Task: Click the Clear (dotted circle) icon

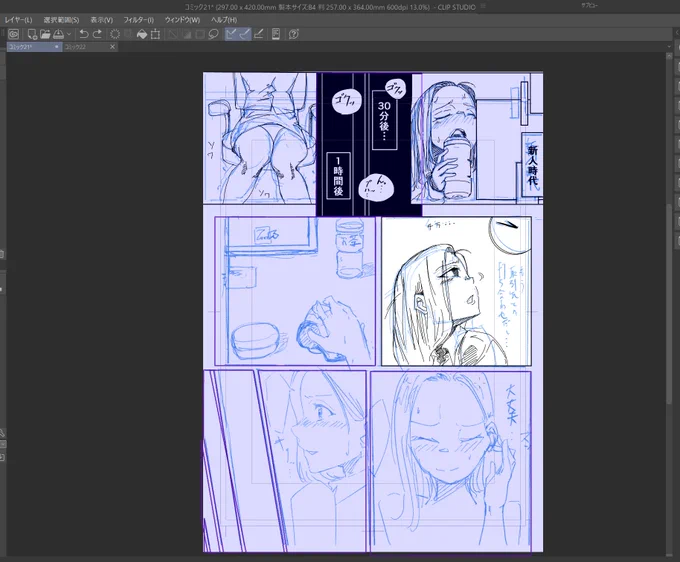Action: click(x=115, y=34)
